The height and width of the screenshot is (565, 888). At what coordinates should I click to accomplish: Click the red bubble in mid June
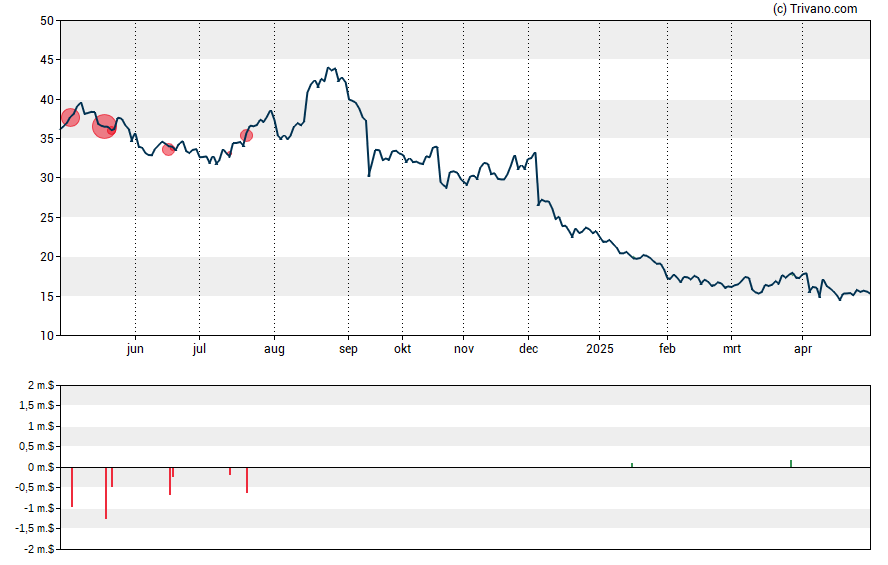click(168, 149)
